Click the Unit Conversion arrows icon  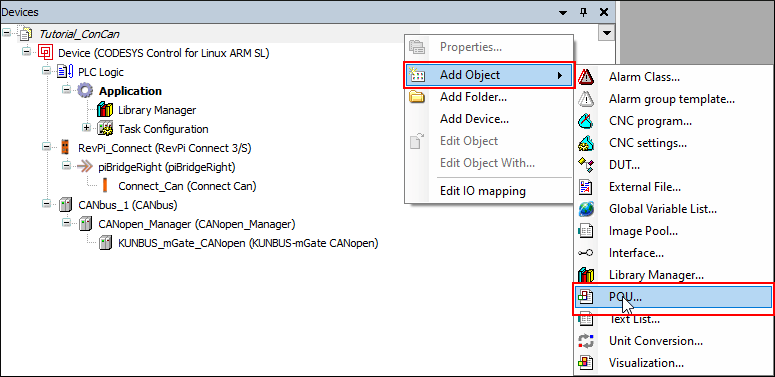[x=586, y=341]
